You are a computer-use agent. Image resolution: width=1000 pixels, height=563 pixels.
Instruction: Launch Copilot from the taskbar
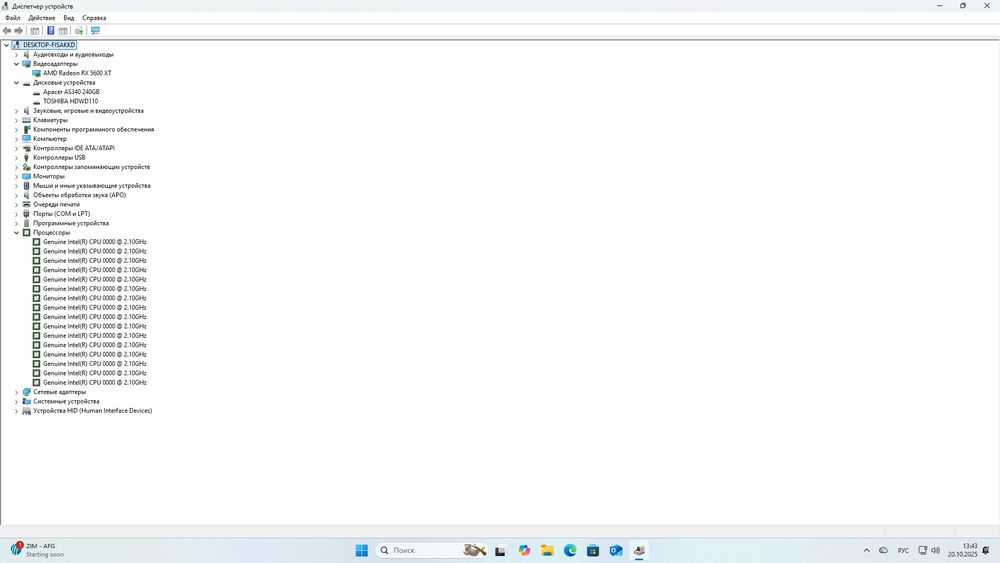click(x=524, y=550)
